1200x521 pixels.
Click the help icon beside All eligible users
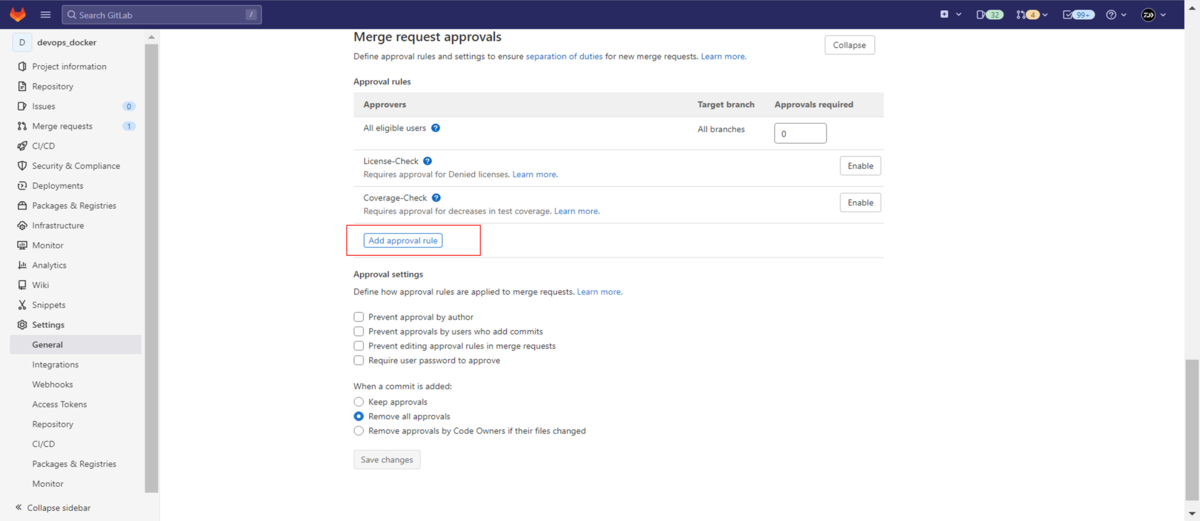pos(436,128)
